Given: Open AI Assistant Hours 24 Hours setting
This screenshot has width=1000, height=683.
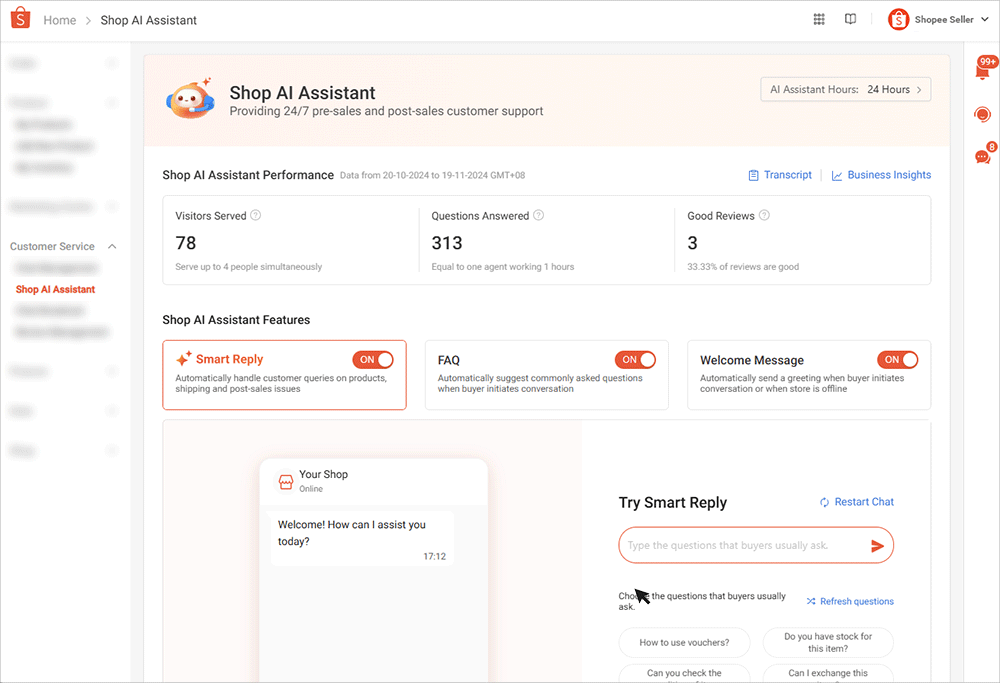Looking at the screenshot, I should (846, 89).
